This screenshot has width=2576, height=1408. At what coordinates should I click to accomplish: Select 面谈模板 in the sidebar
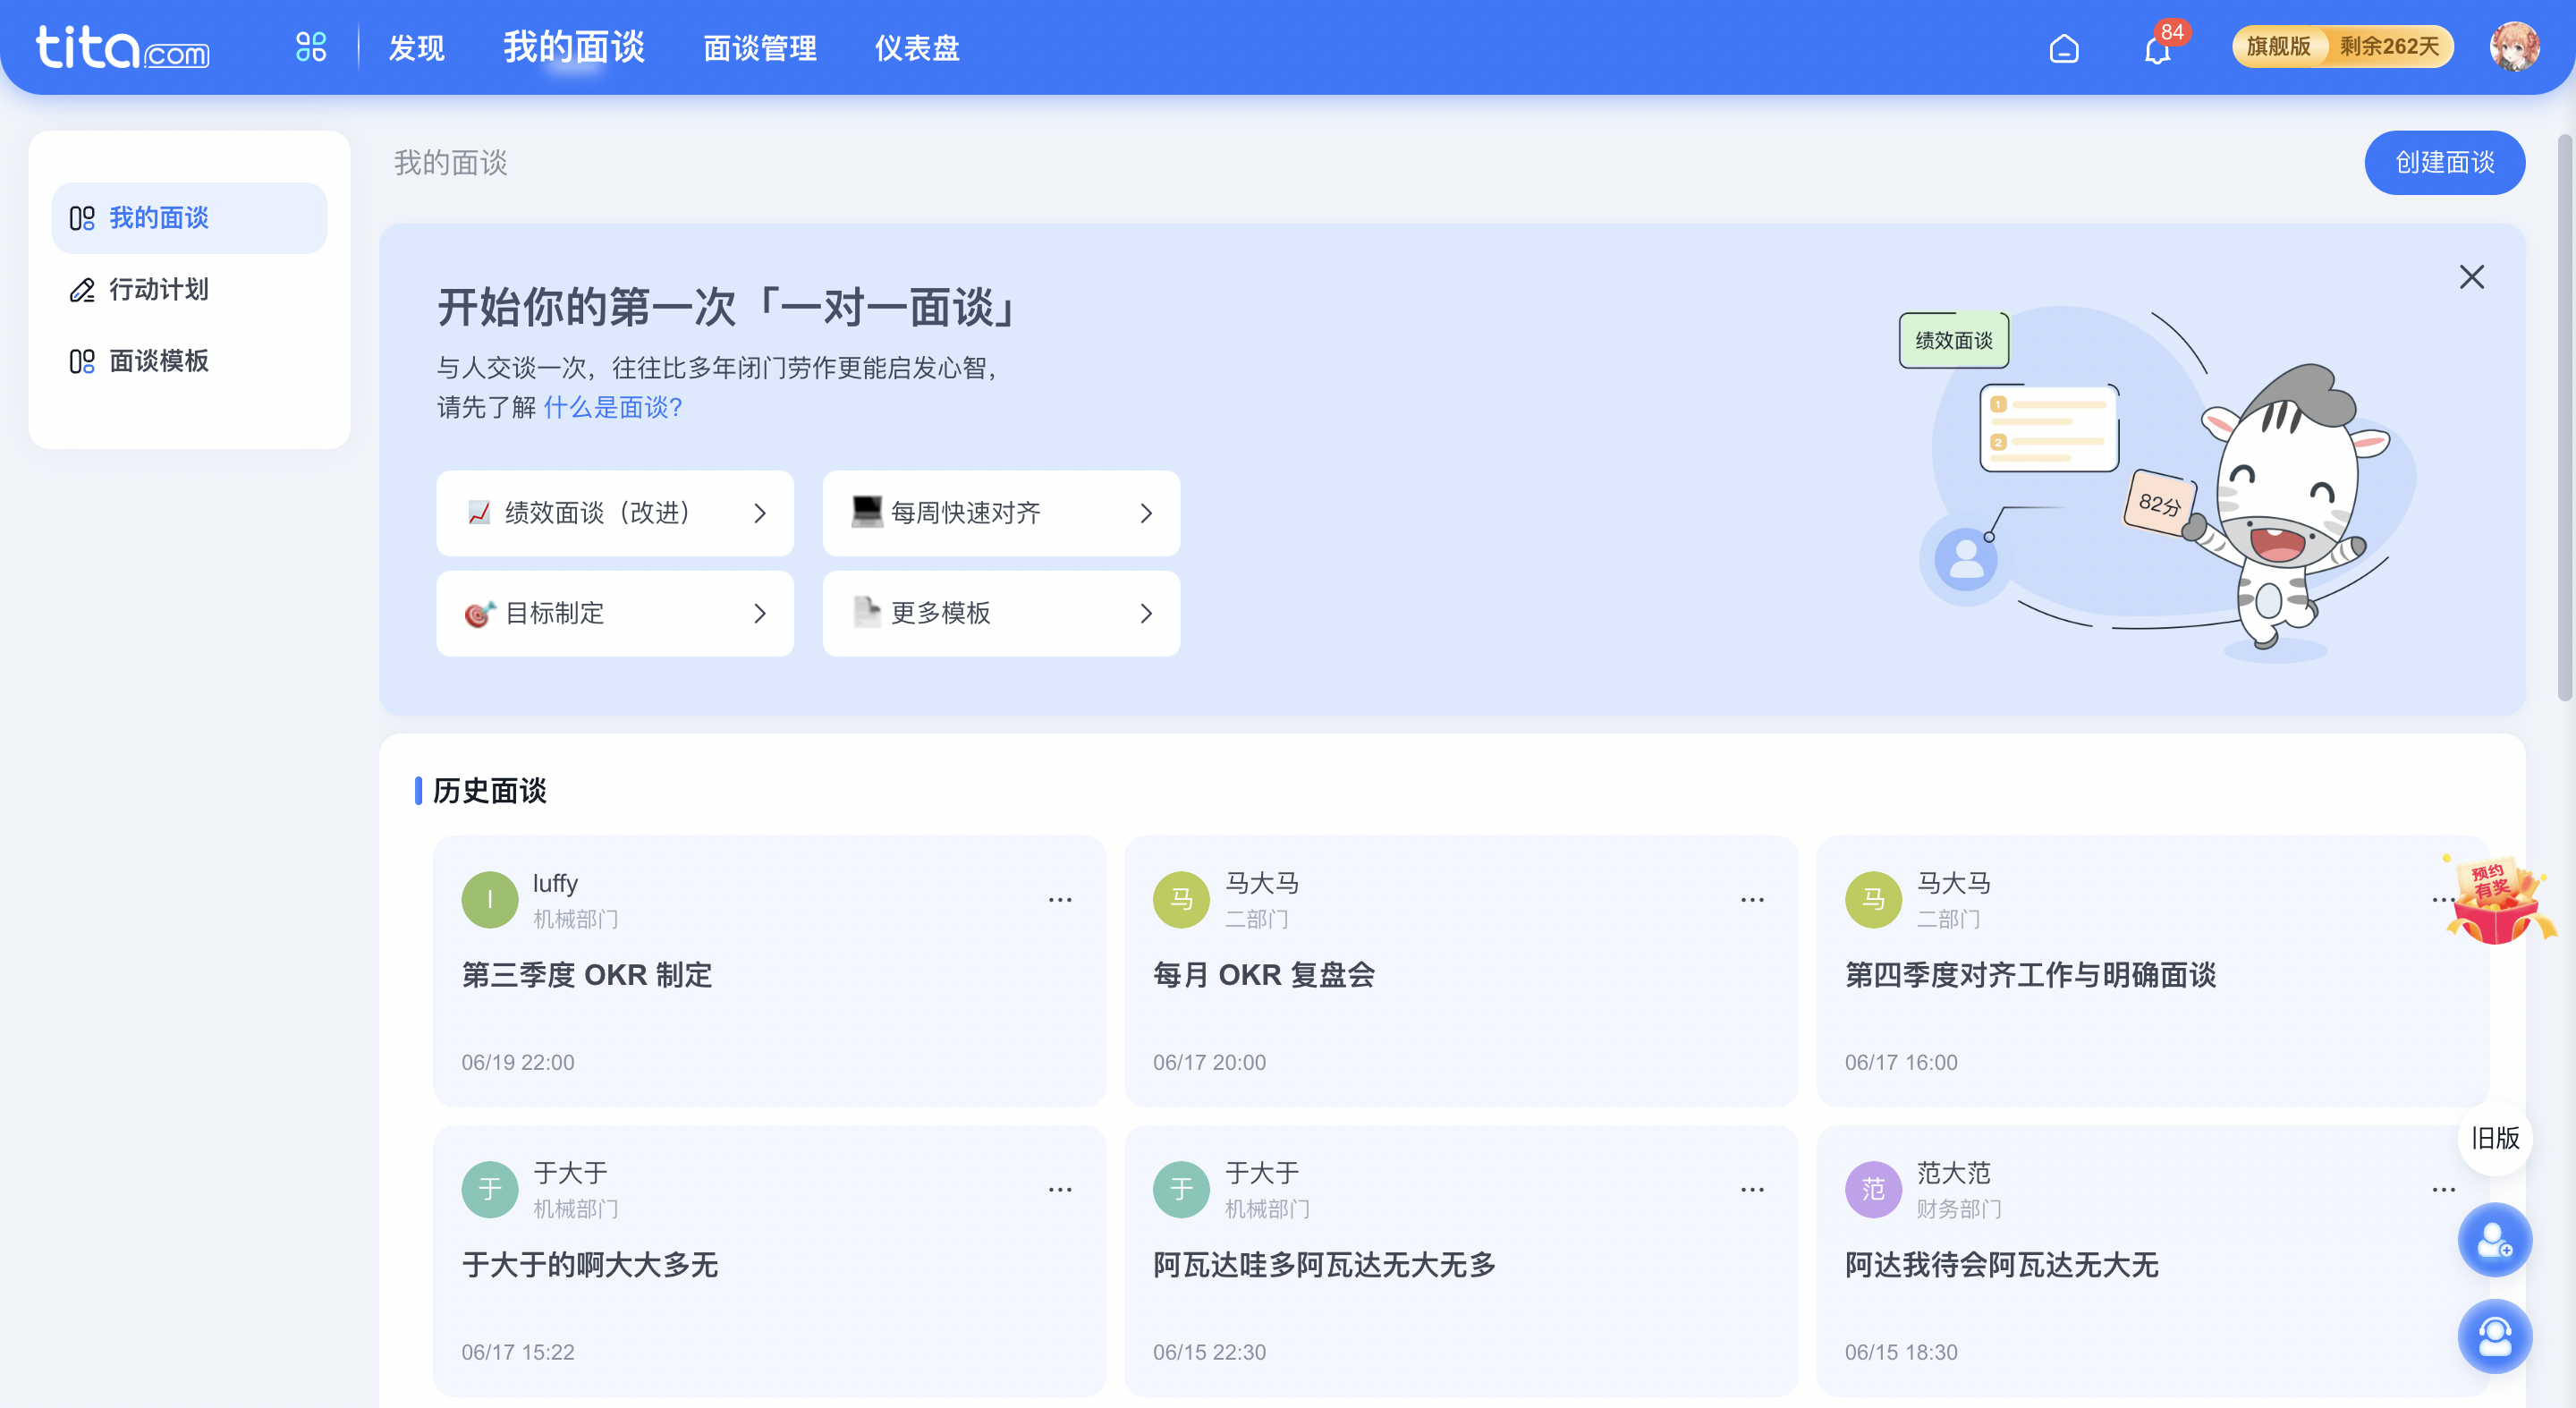(189, 361)
